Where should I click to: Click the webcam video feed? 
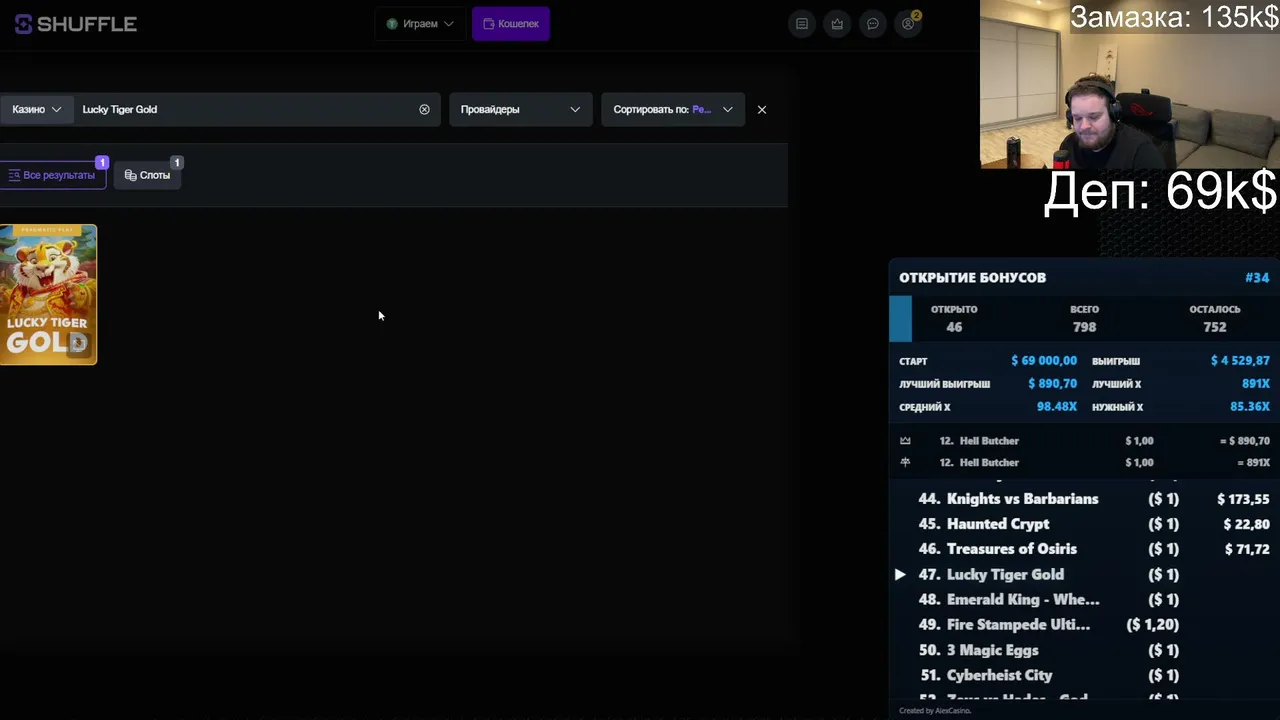point(1129,84)
